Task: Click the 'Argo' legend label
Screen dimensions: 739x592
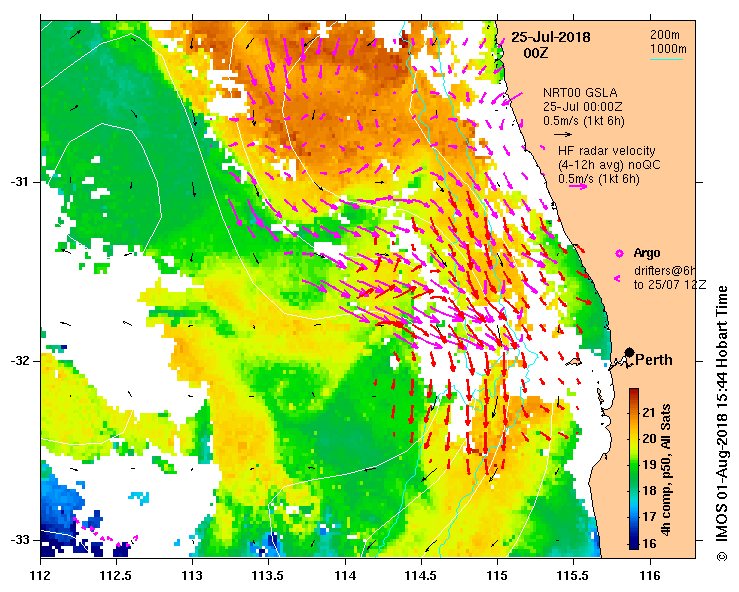Action: (x=647, y=253)
